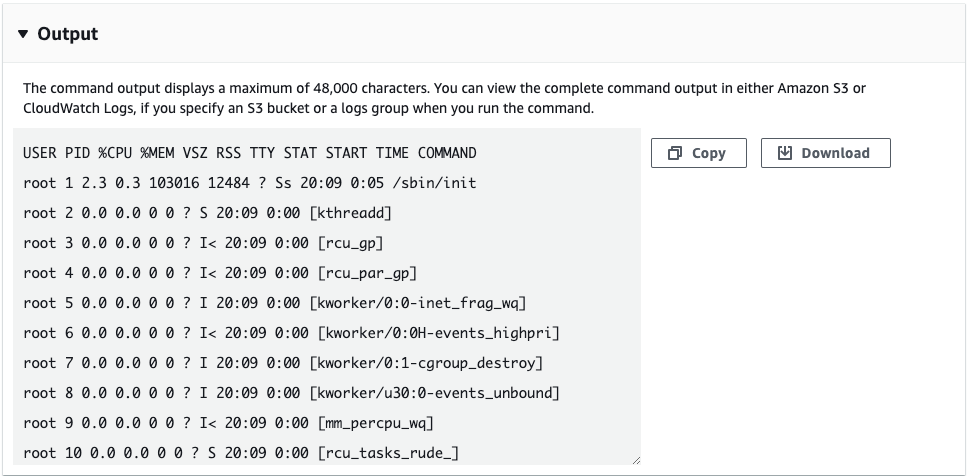Click the CloudWatch Logs description line
968x476 pixels.
coord(308,108)
